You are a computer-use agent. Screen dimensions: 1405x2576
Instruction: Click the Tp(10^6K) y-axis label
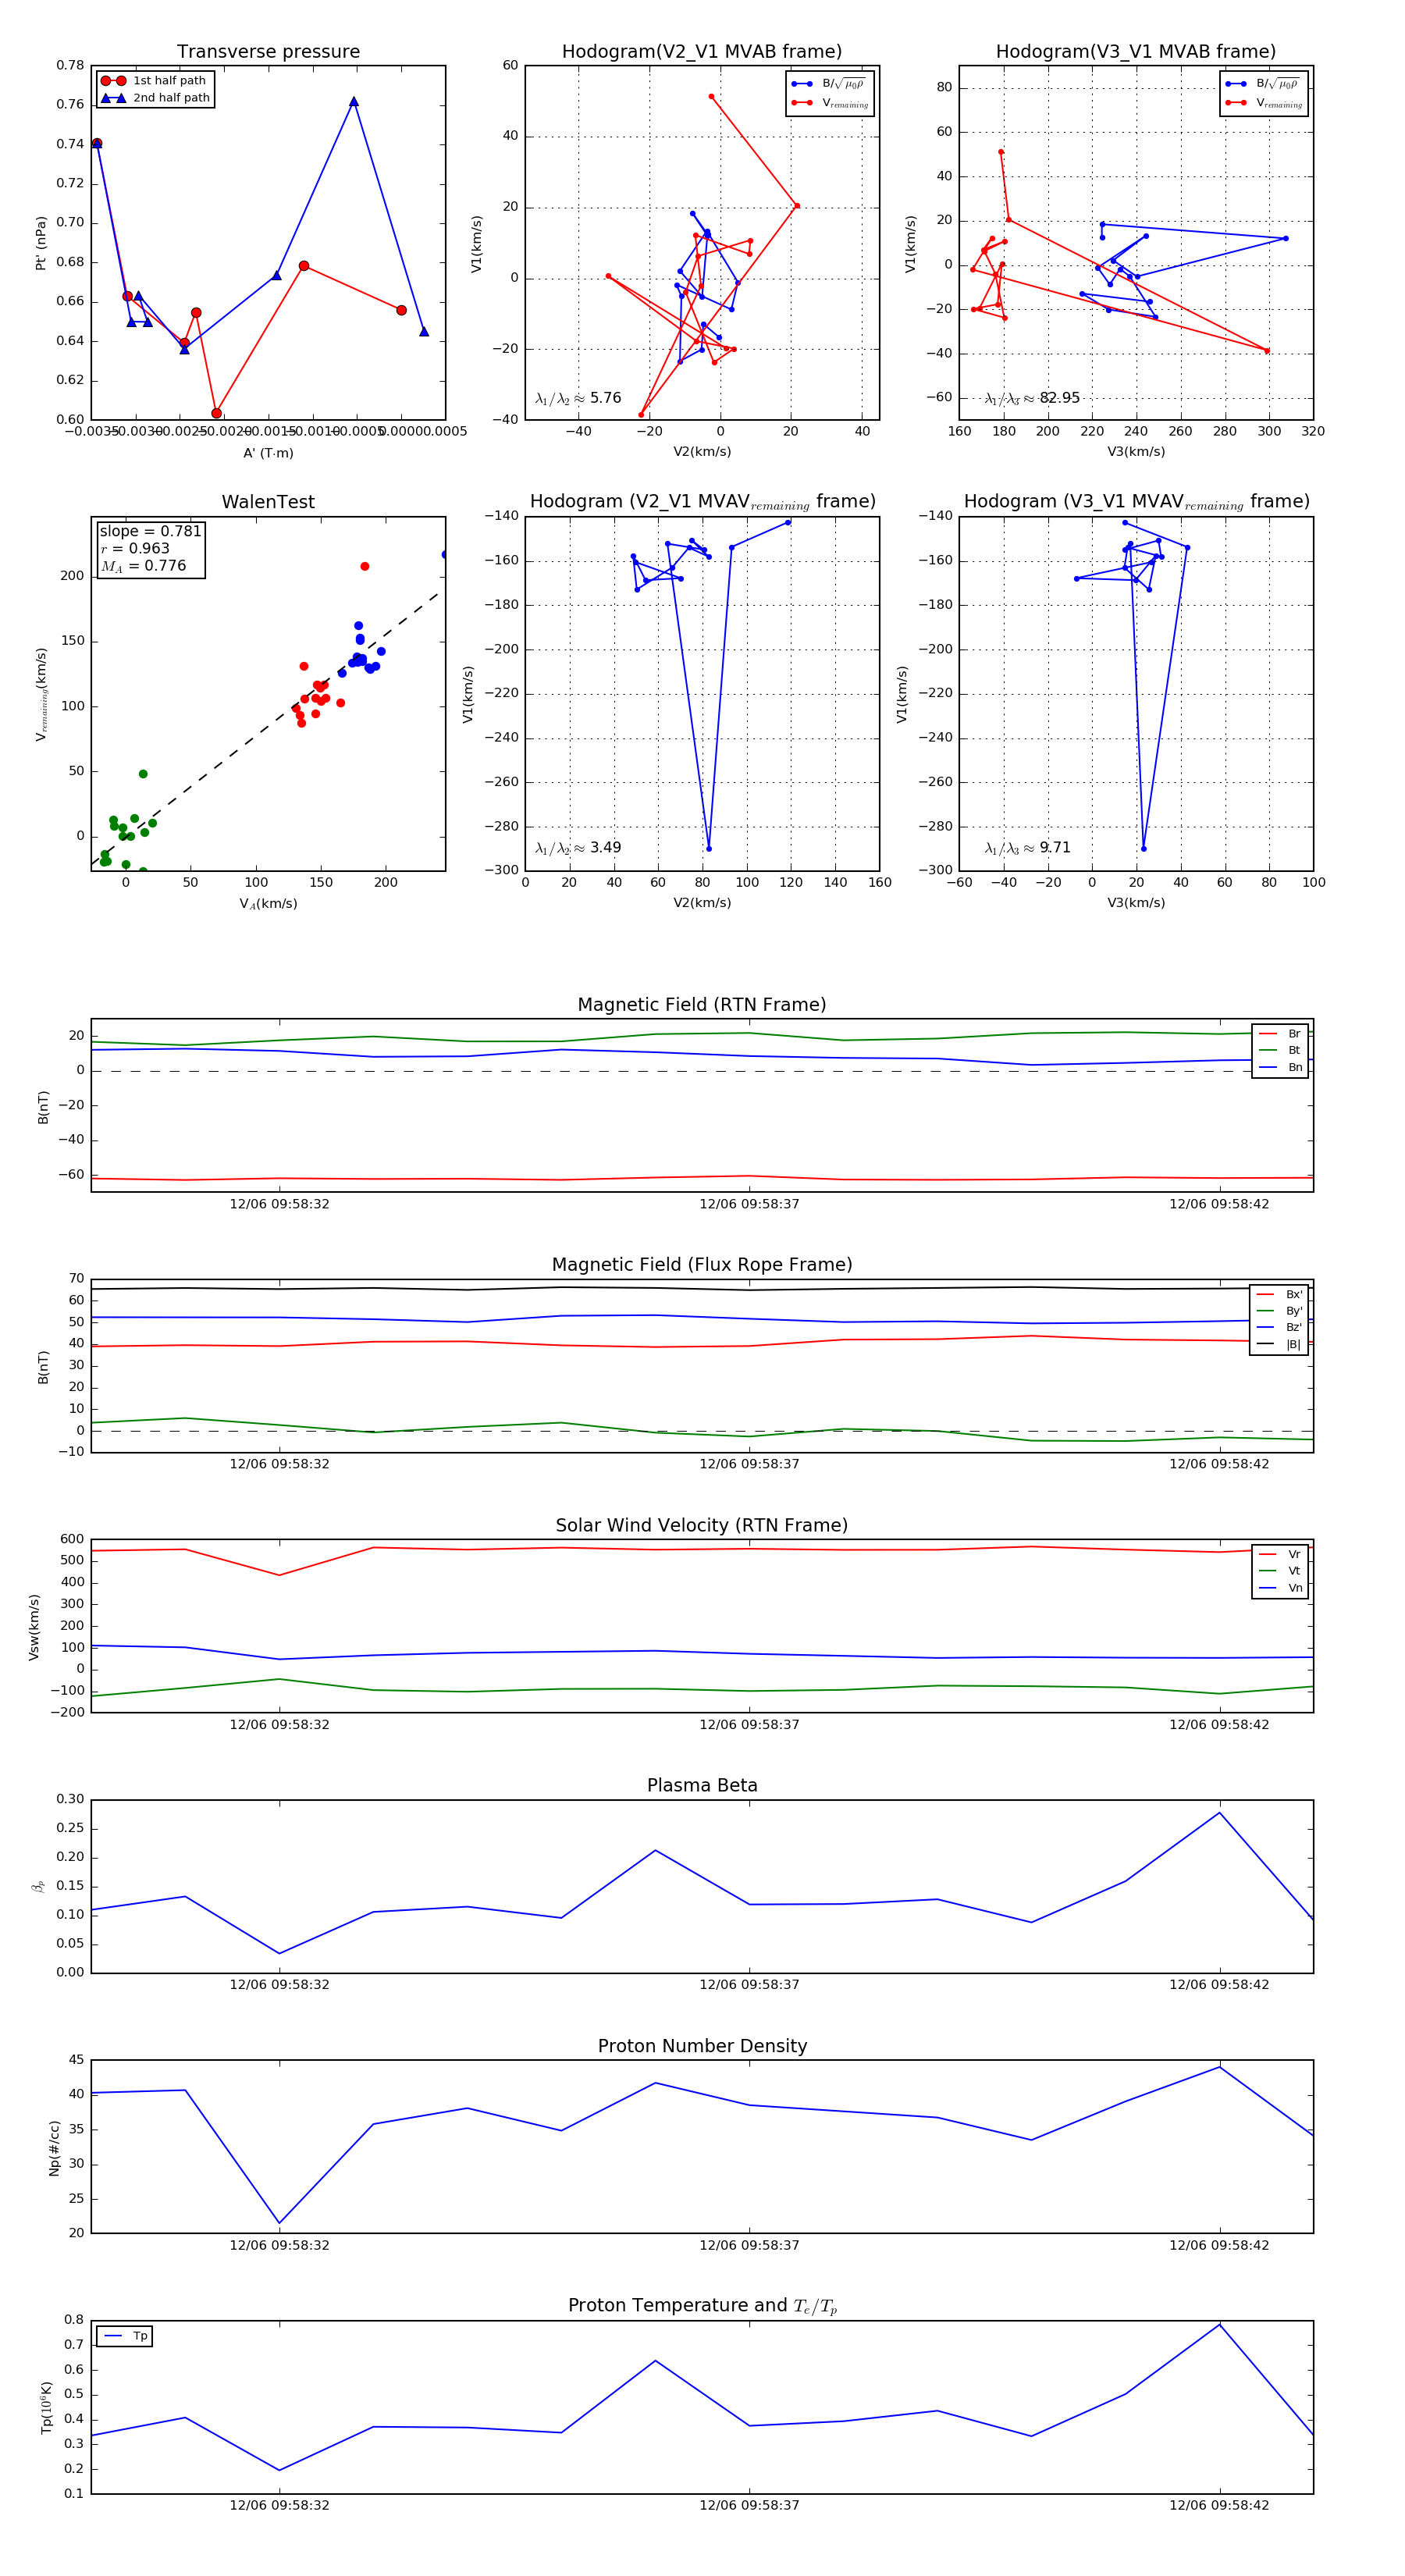pos(46,2408)
